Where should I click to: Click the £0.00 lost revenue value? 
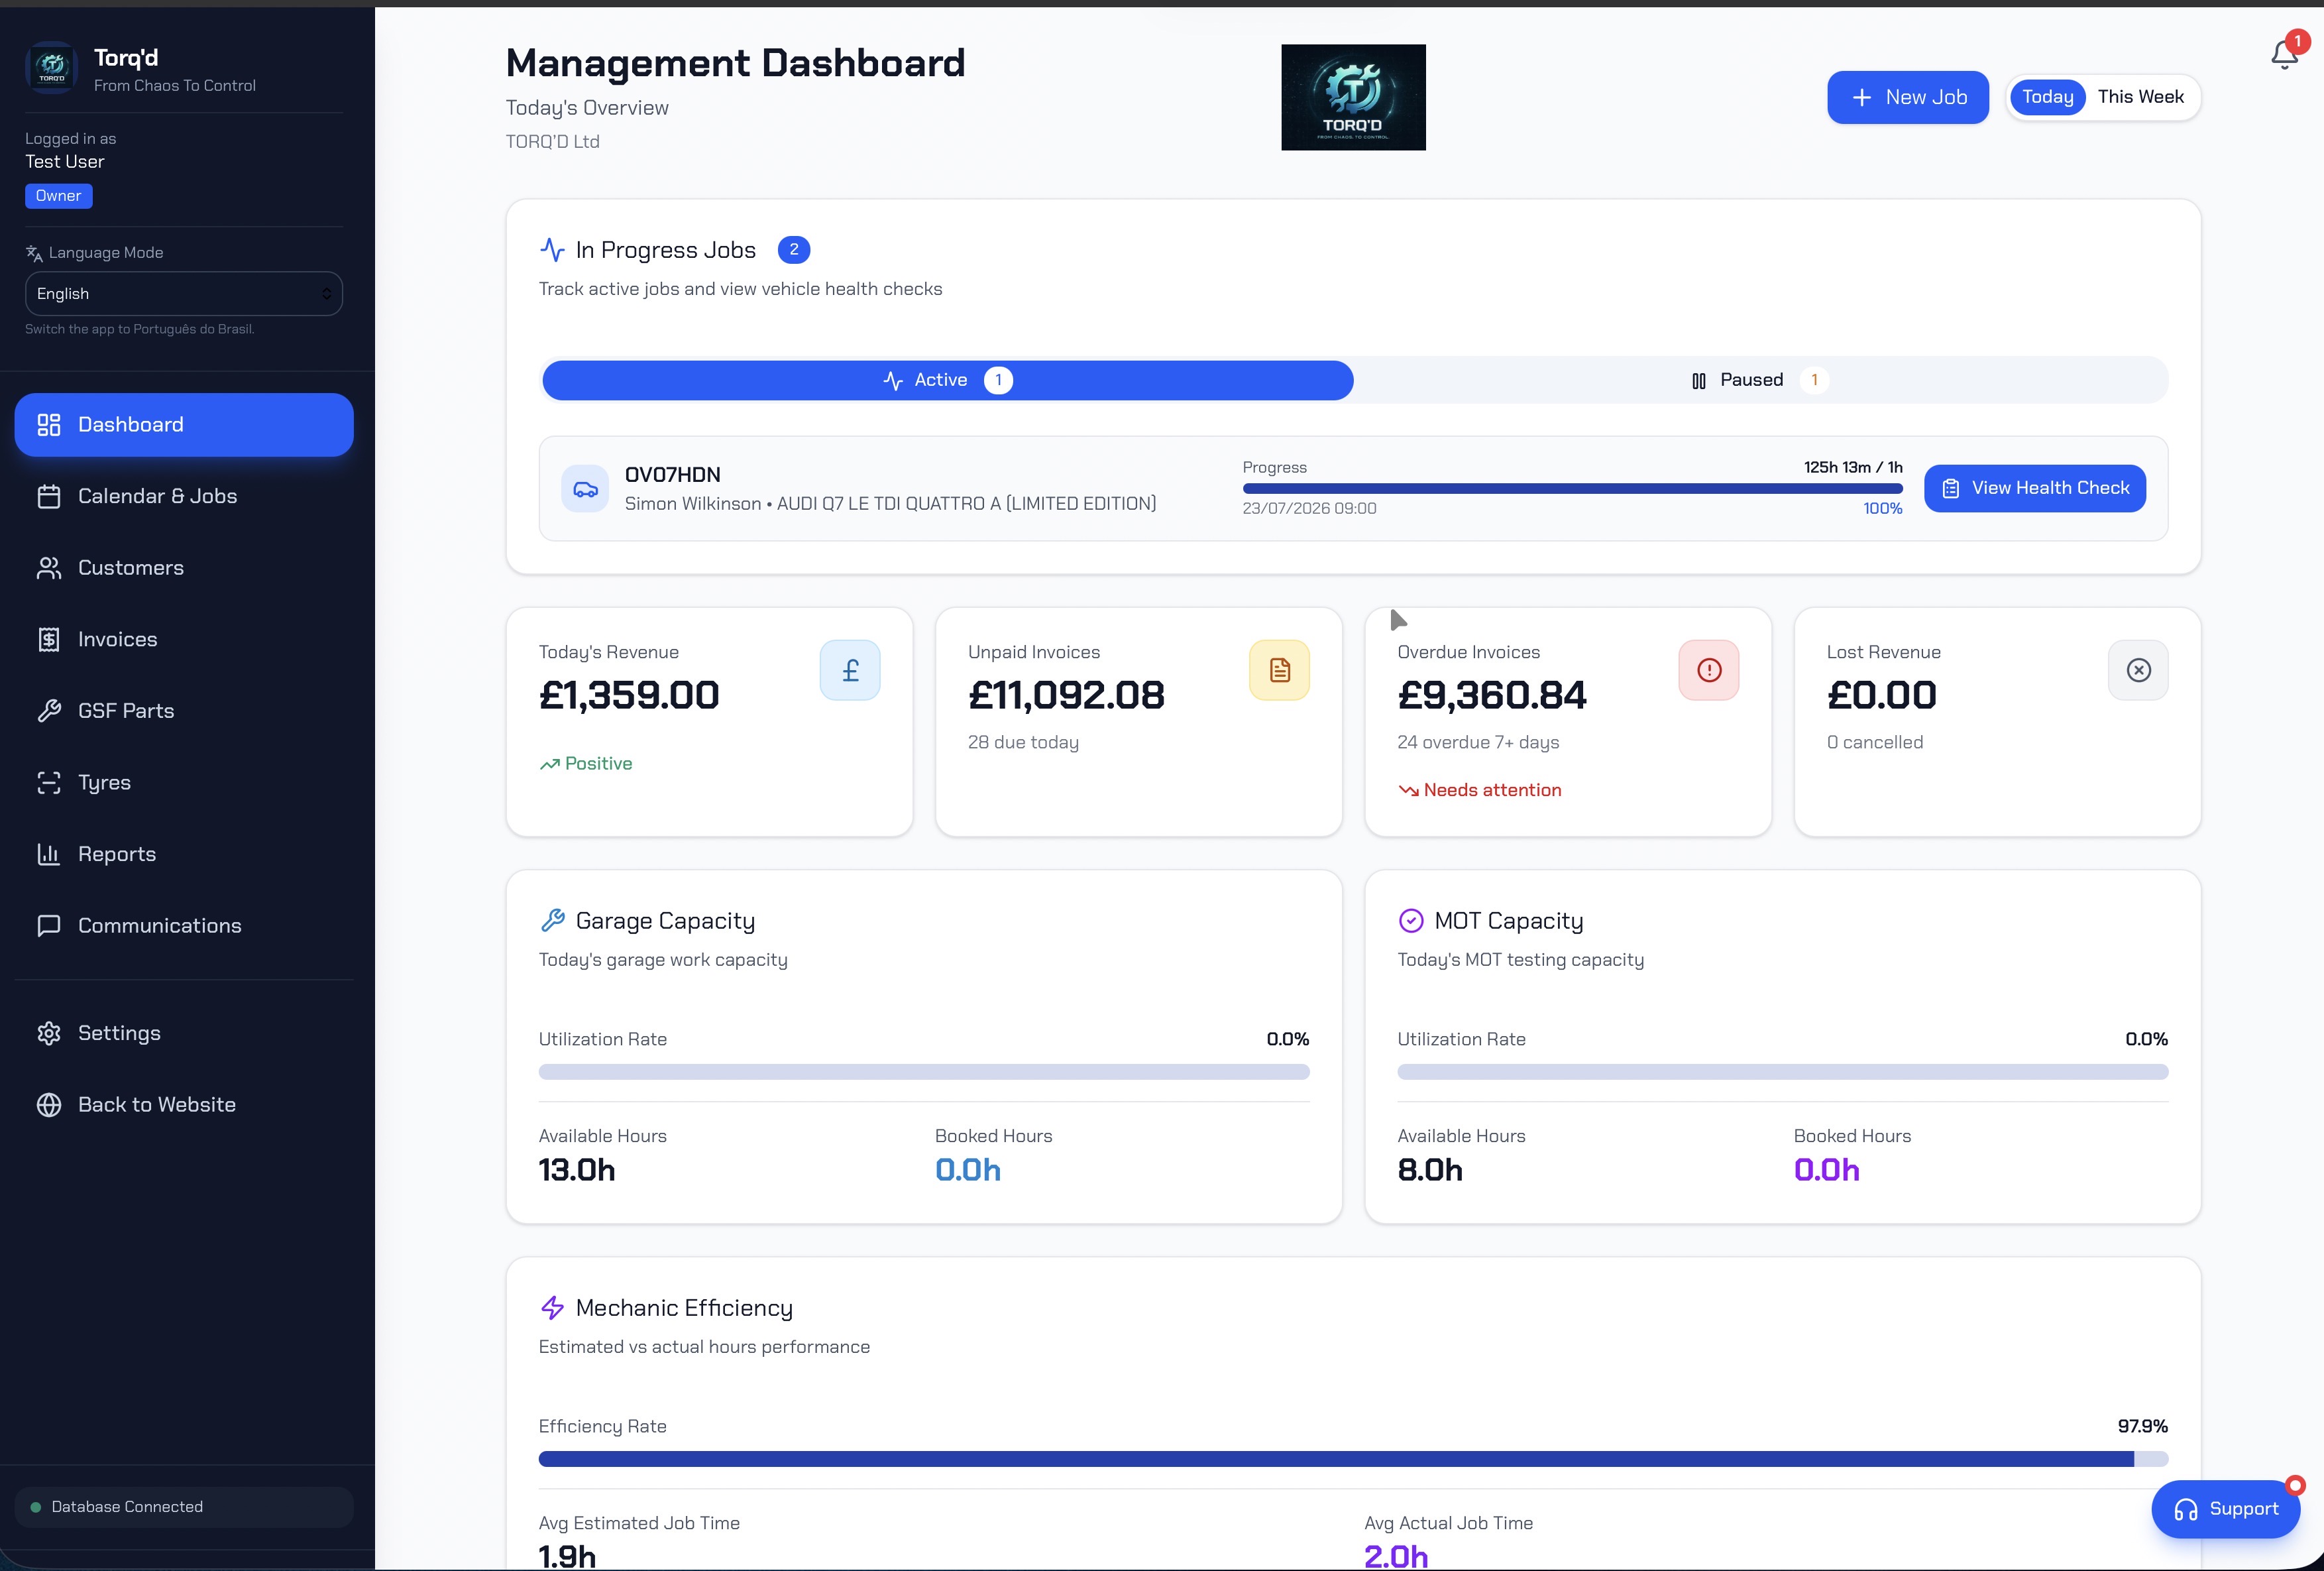click(1882, 695)
